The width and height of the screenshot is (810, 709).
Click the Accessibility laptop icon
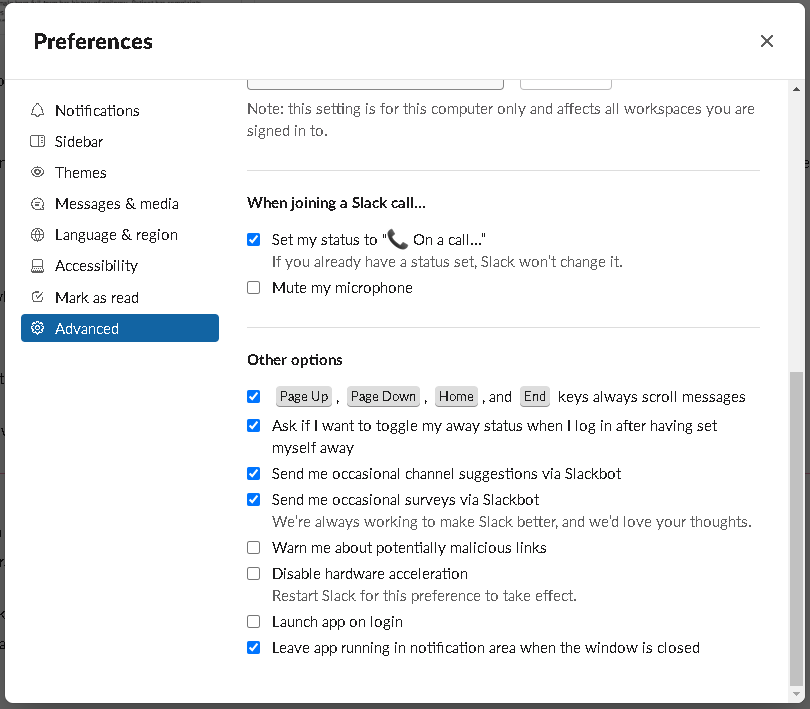(37, 266)
